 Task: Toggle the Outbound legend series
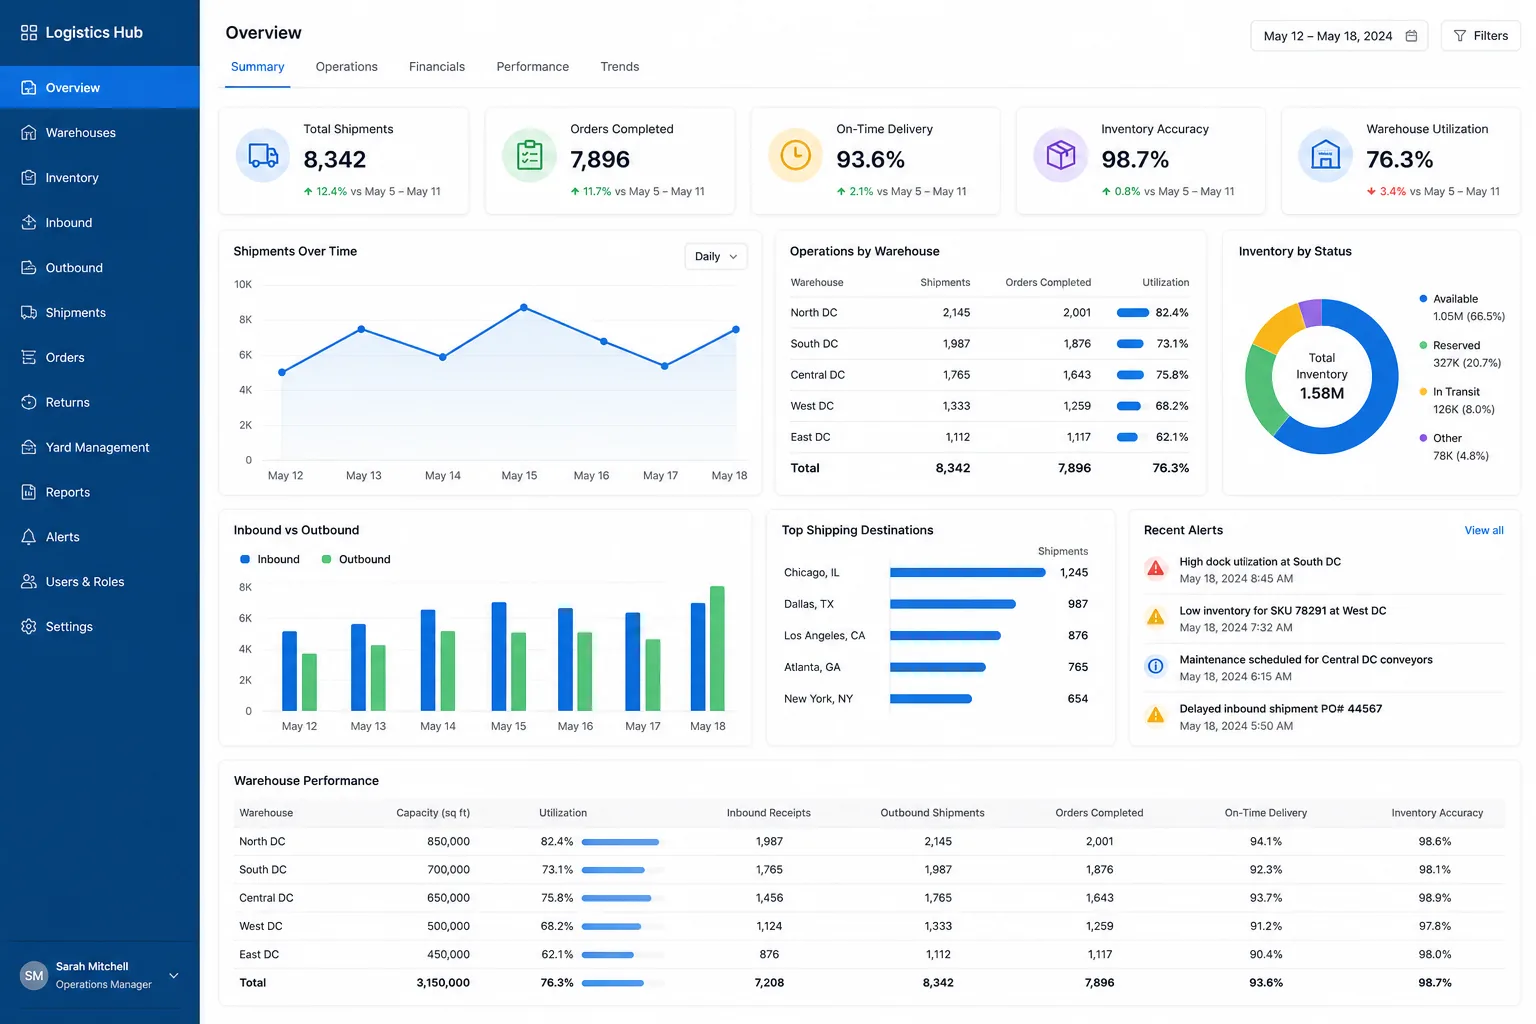point(356,559)
